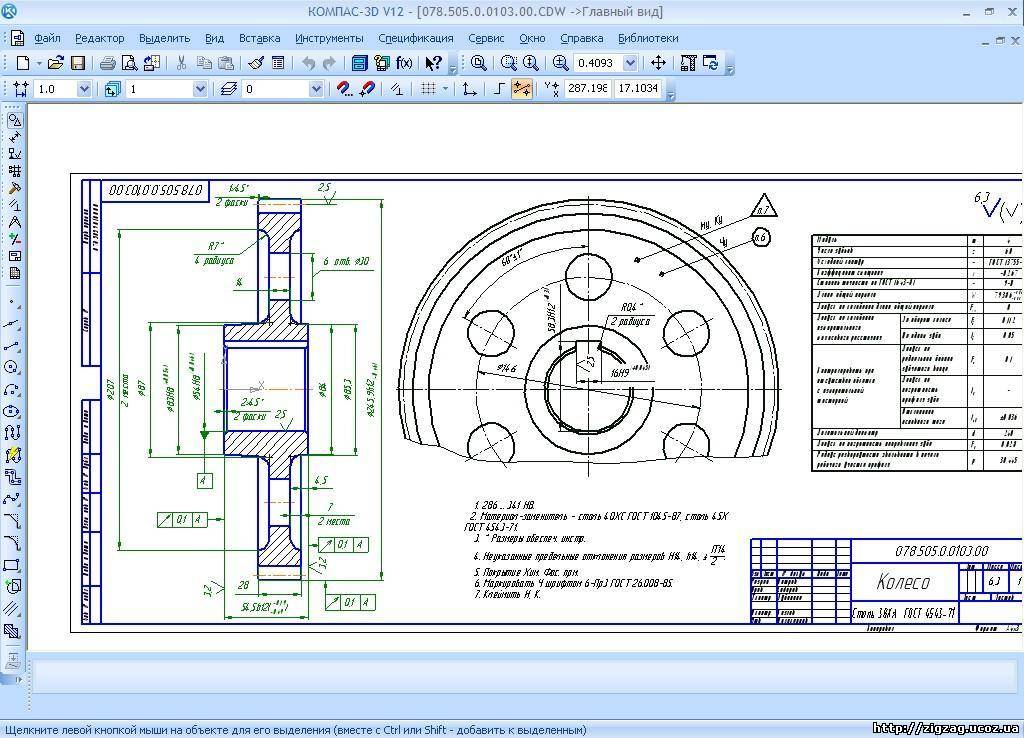Toggle the parametric mode double-line icon

coord(396,88)
